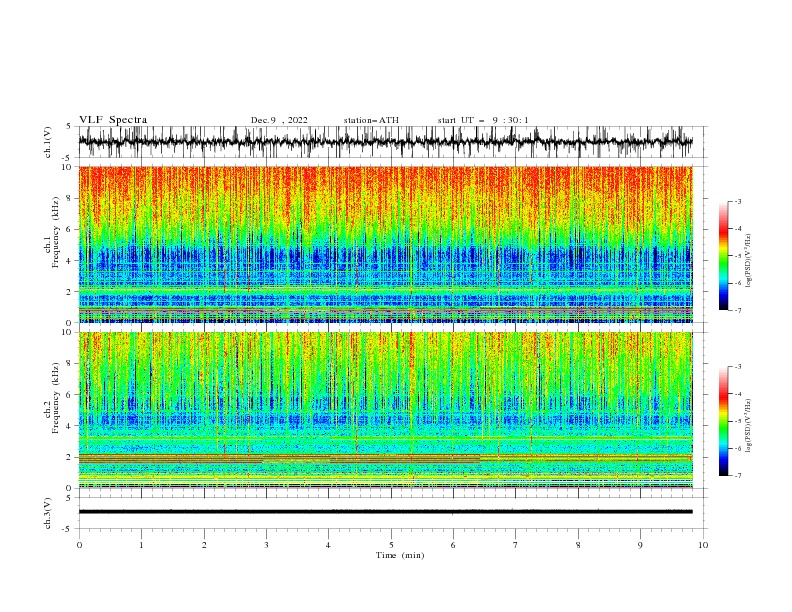Click the "4" kHz tick on ch.1 frequency axis
This screenshot has height=612, width=792.
69,261
